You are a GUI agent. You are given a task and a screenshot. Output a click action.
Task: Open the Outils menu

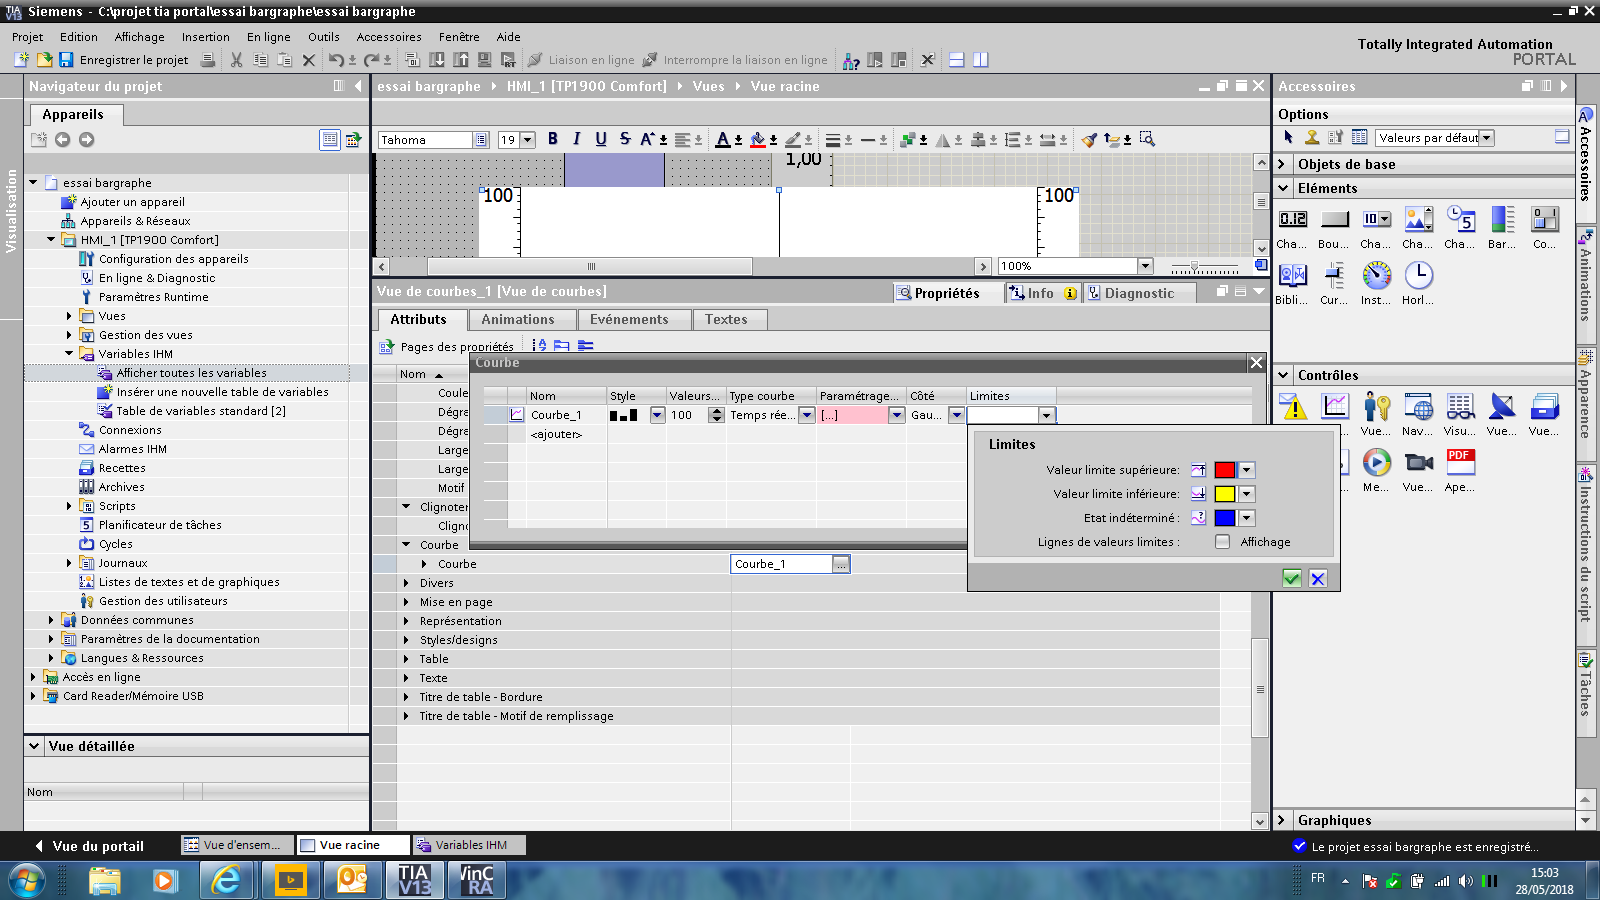pyautogui.click(x=323, y=37)
